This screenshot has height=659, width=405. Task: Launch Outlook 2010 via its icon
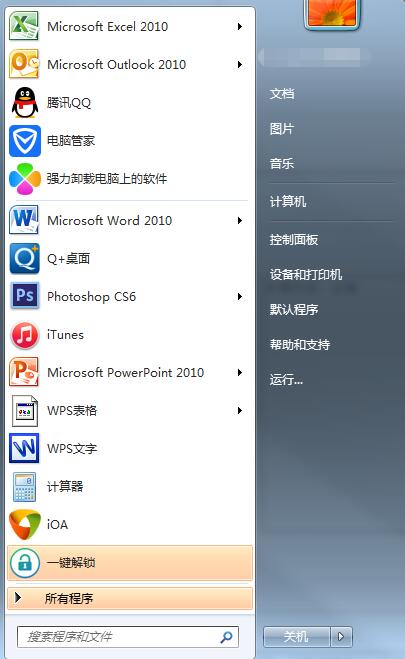24,64
